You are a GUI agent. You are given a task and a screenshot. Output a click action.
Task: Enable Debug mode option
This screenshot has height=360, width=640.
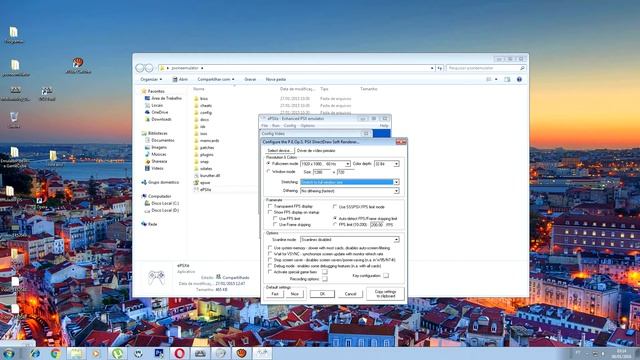point(270,266)
